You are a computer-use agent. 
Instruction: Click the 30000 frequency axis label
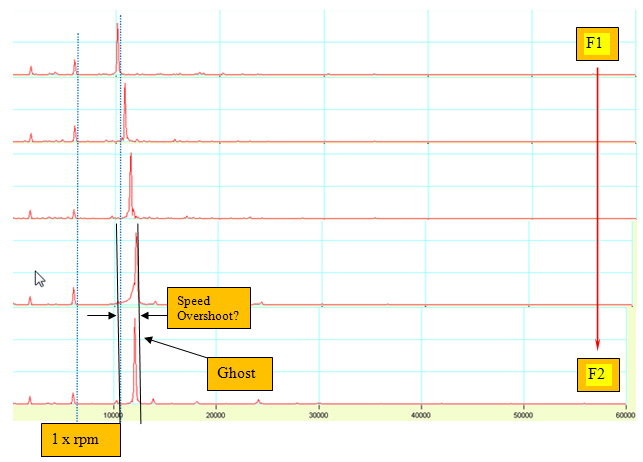pyautogui.click(x=319, y=415)
